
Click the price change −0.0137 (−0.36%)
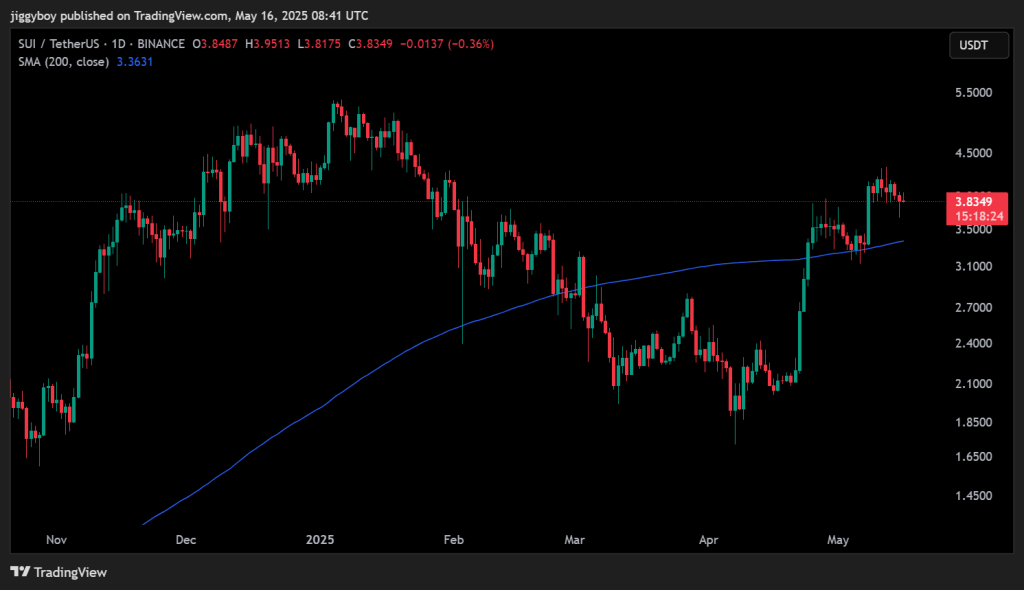[x=447, y=44]
